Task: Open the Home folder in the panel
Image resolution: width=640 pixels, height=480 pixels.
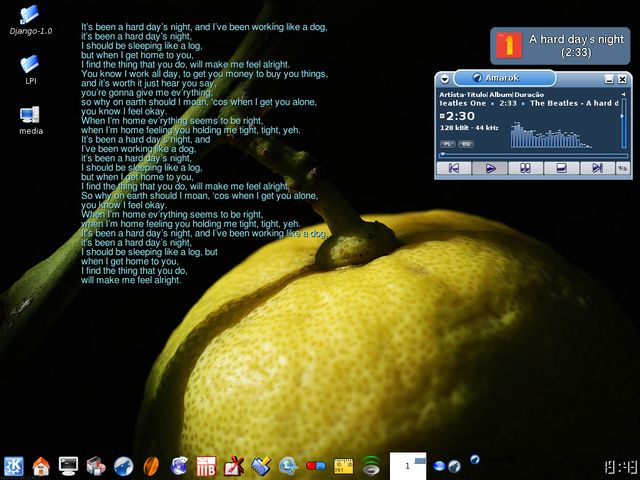Action: pyautogui.click(x=41, y=466)
